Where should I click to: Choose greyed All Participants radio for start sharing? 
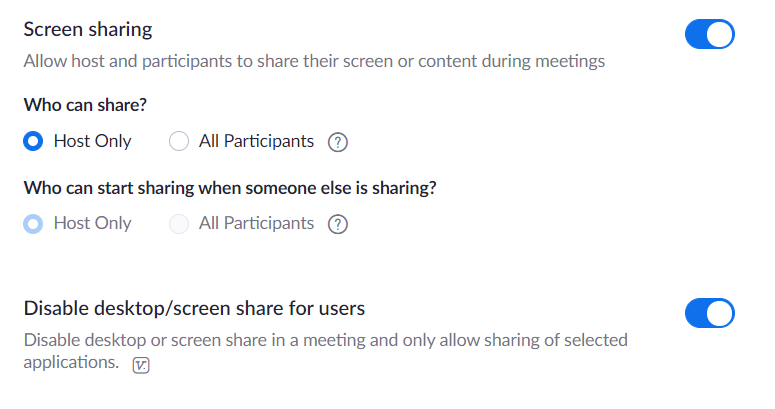point(178,224)
